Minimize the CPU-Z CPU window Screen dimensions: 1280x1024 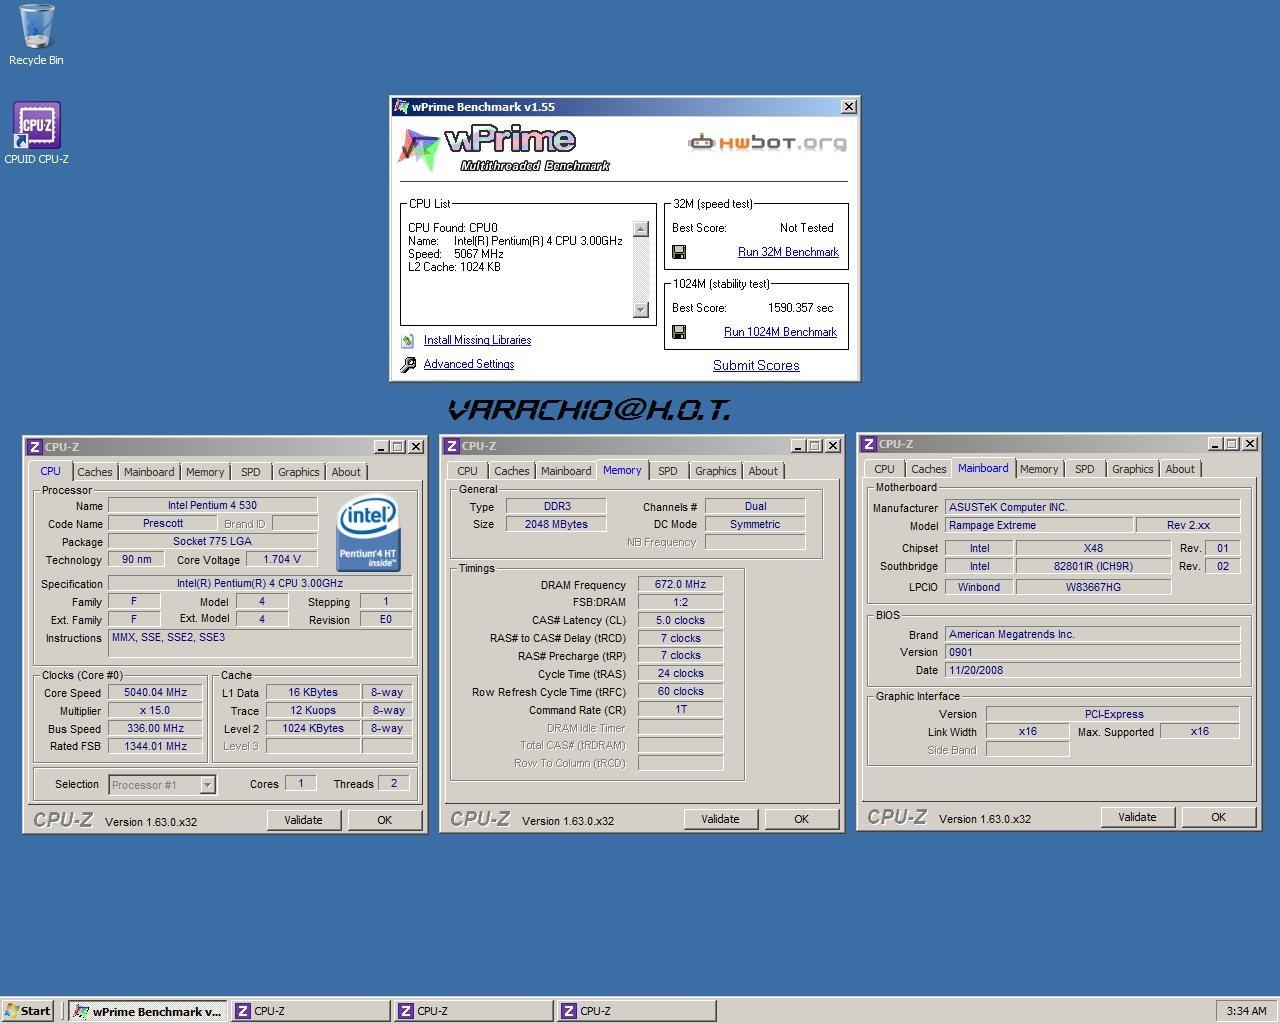coord(381,447)
